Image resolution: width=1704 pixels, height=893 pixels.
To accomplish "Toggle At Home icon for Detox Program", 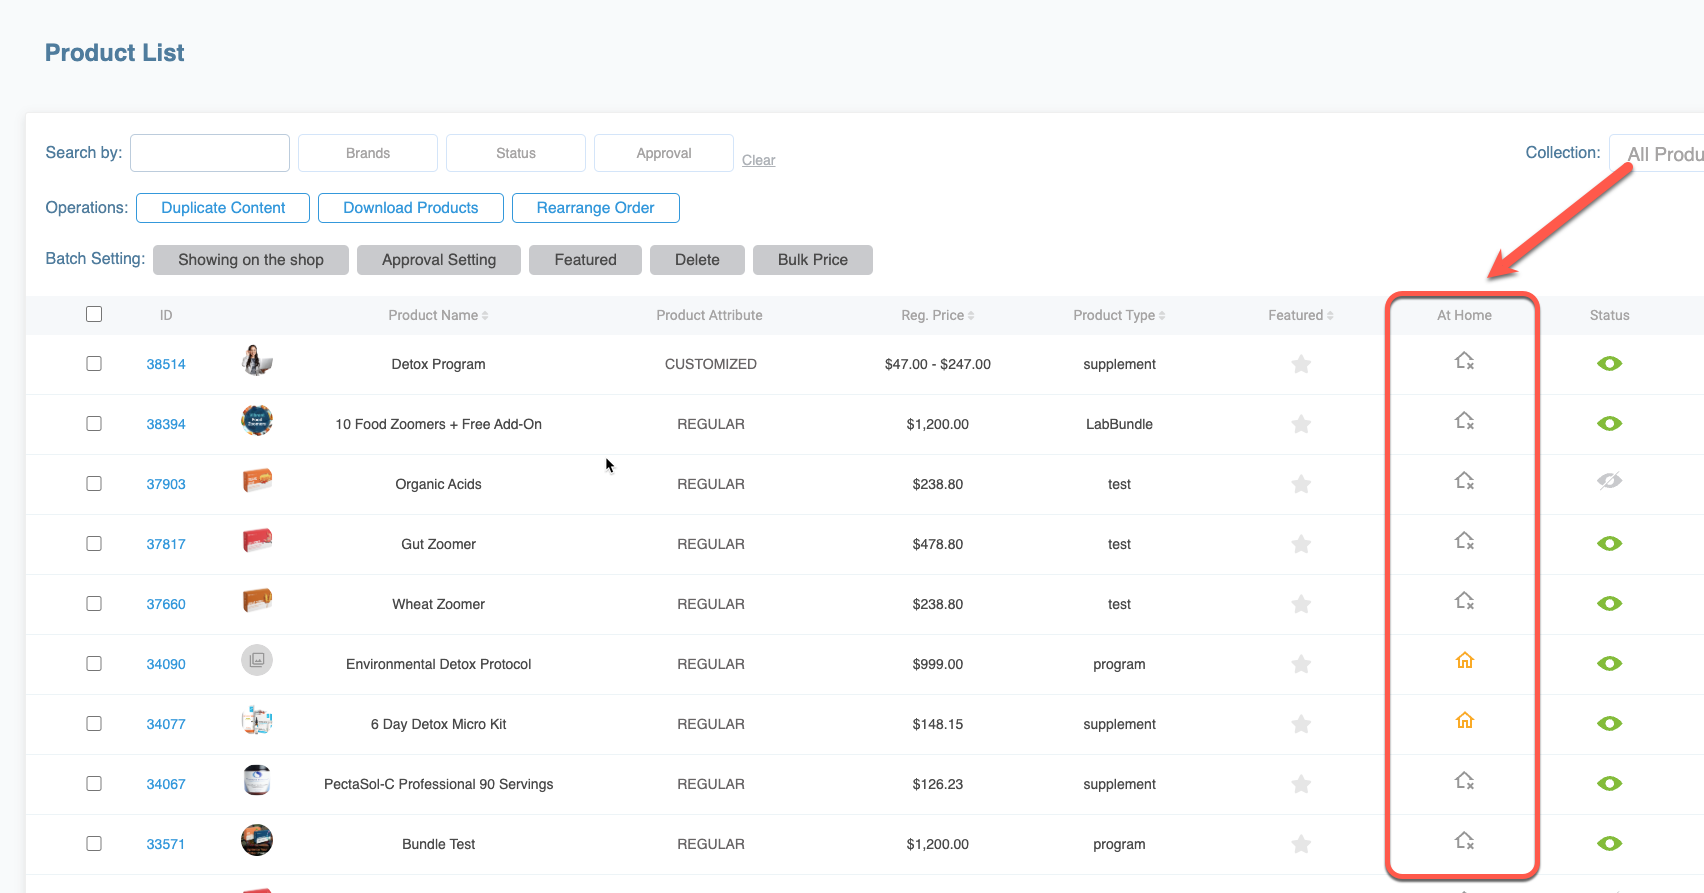I will (1464, 361).
